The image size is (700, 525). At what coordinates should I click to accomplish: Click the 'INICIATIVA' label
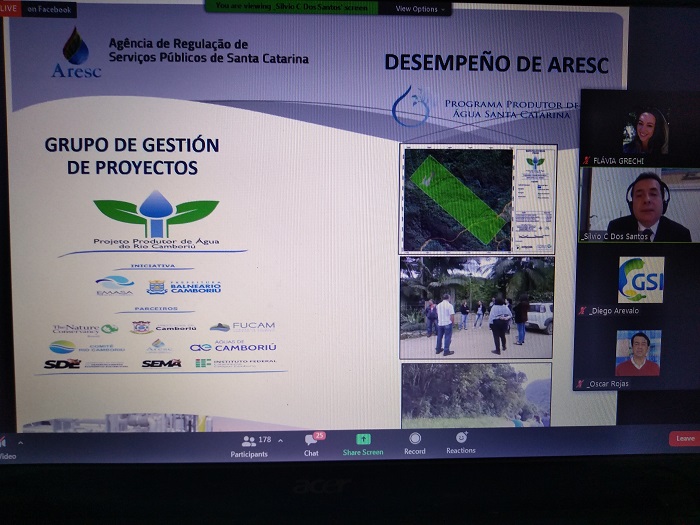pos(153,266)
